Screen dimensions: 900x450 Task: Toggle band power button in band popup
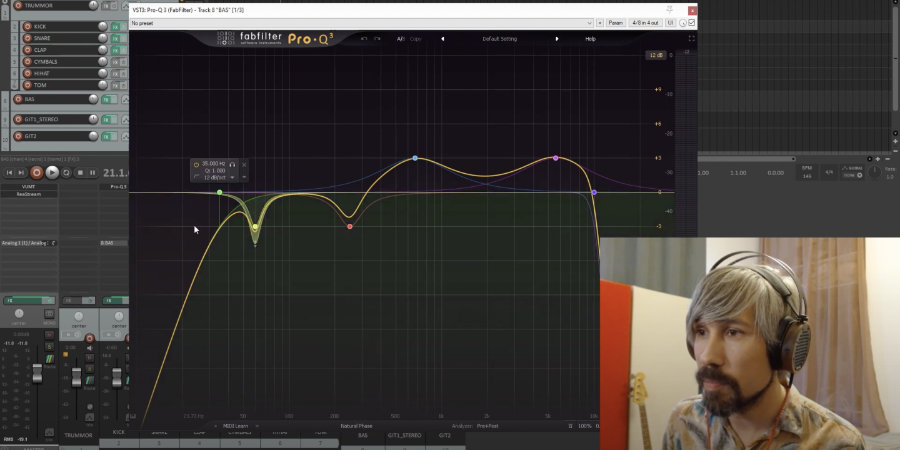[196, 164]
